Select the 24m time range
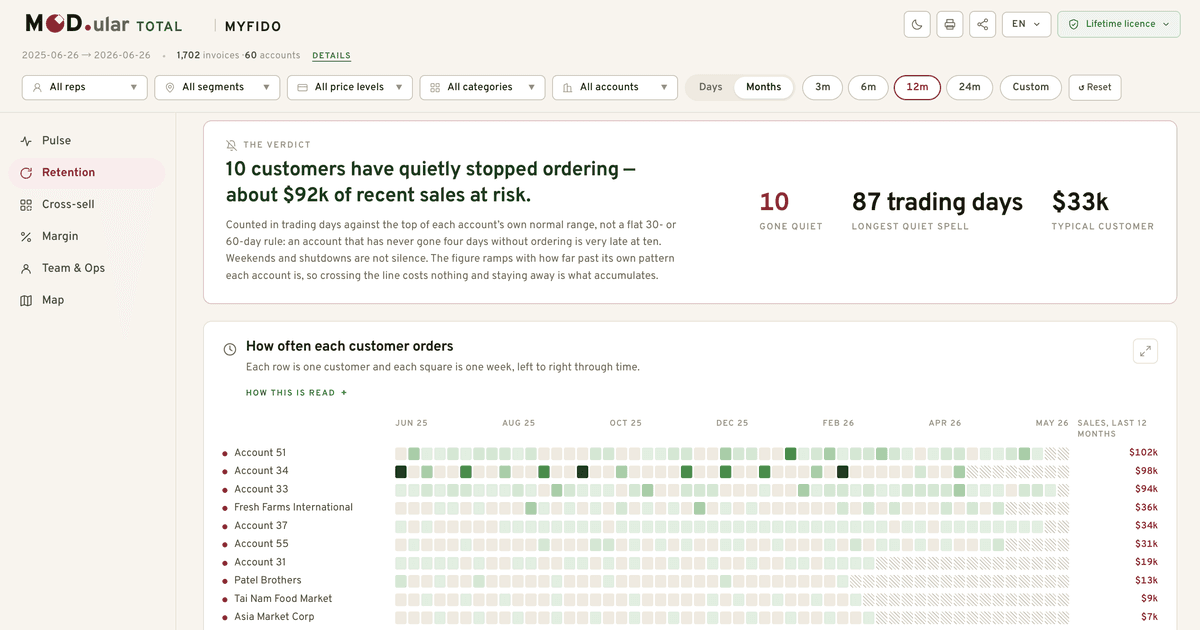1200x630 pixels. coord(970,87)
